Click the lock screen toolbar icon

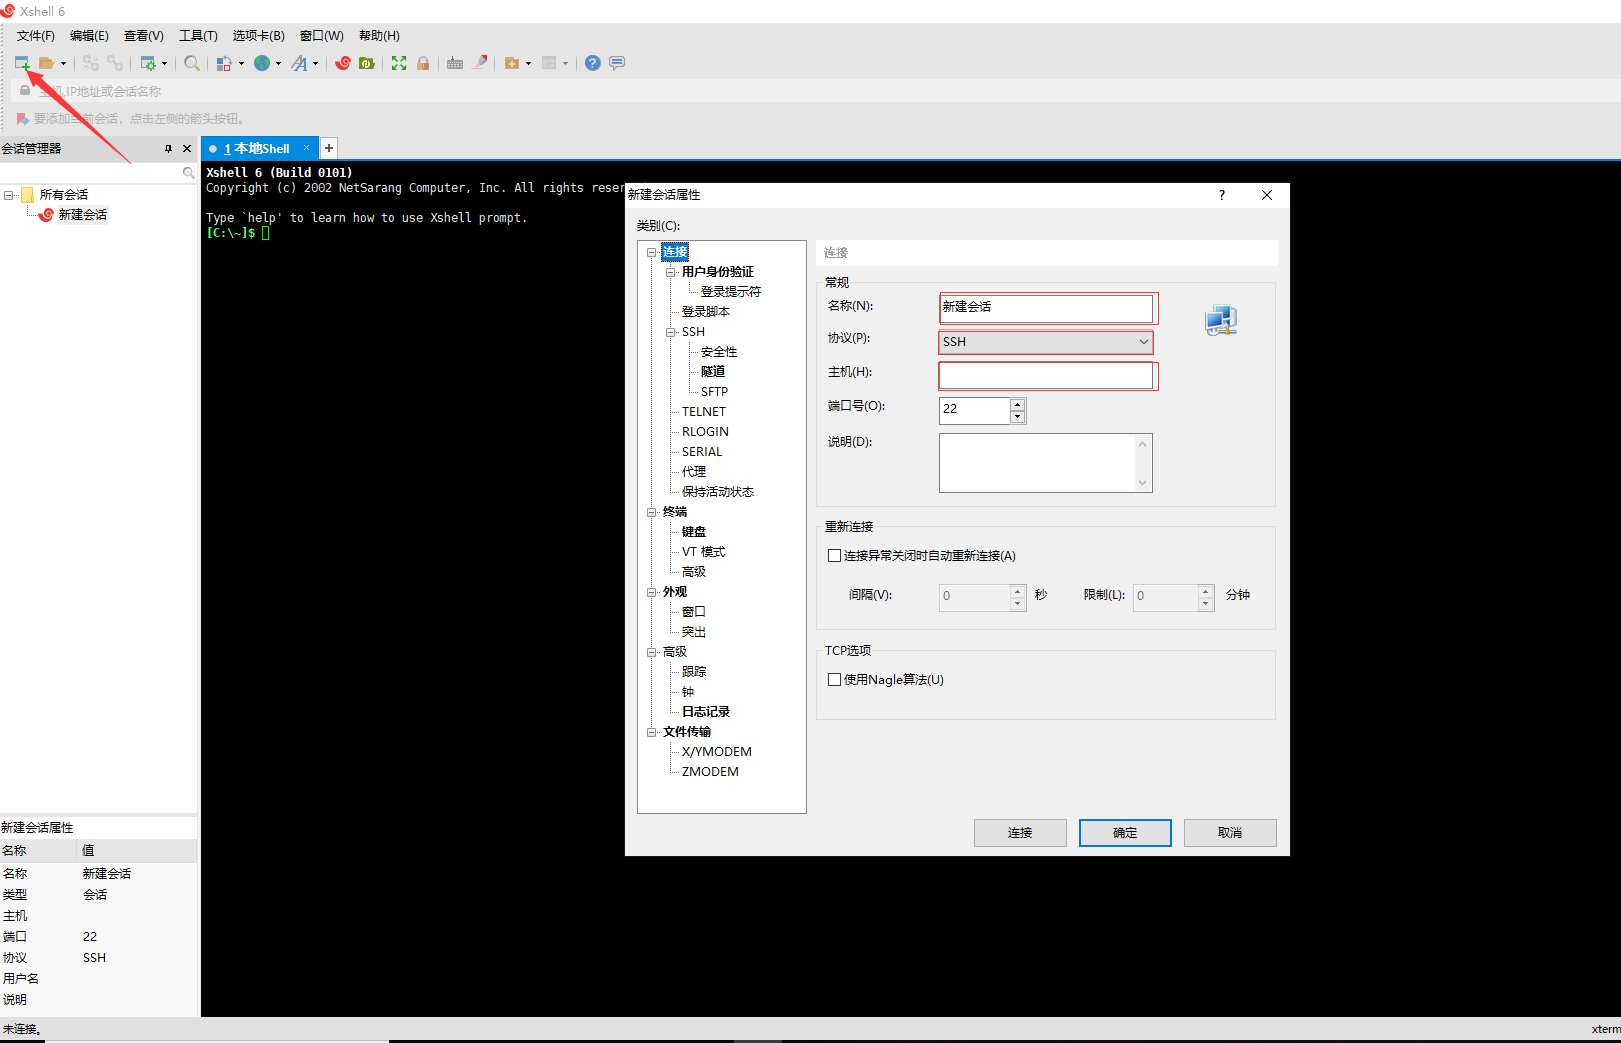click(423, 62)
